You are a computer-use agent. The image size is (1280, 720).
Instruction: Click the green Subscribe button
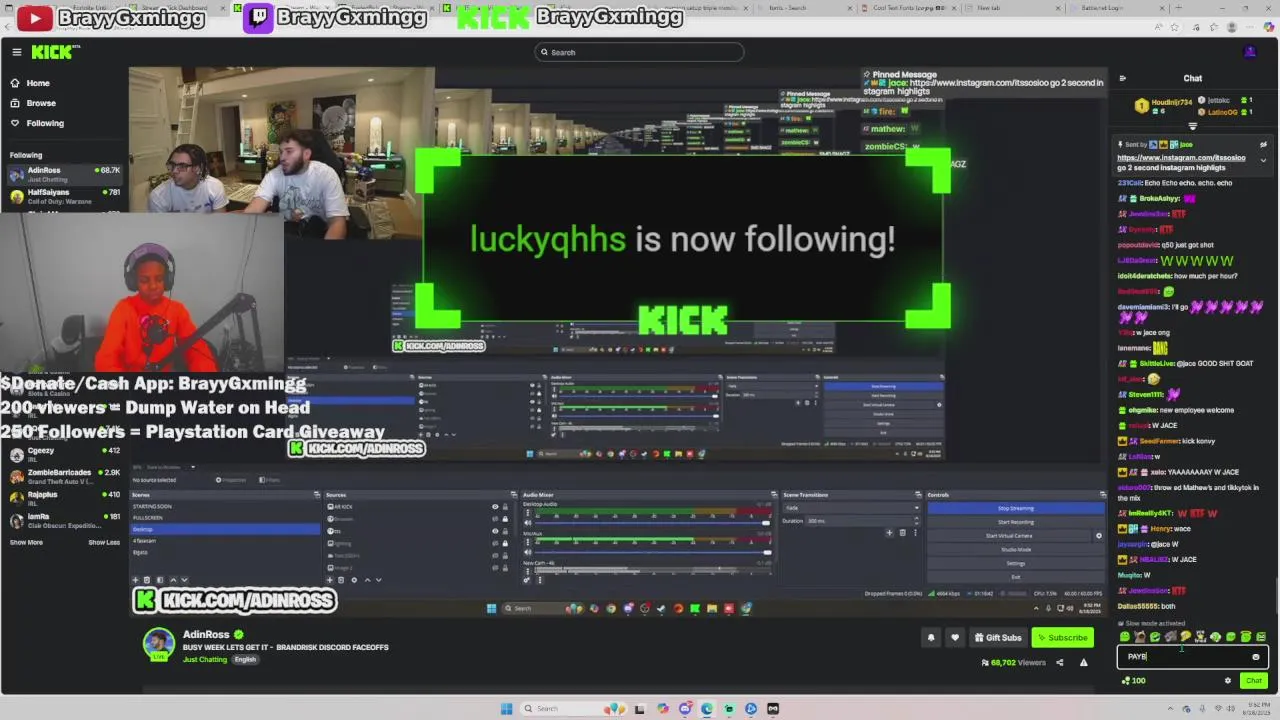tap(1062, 637)
